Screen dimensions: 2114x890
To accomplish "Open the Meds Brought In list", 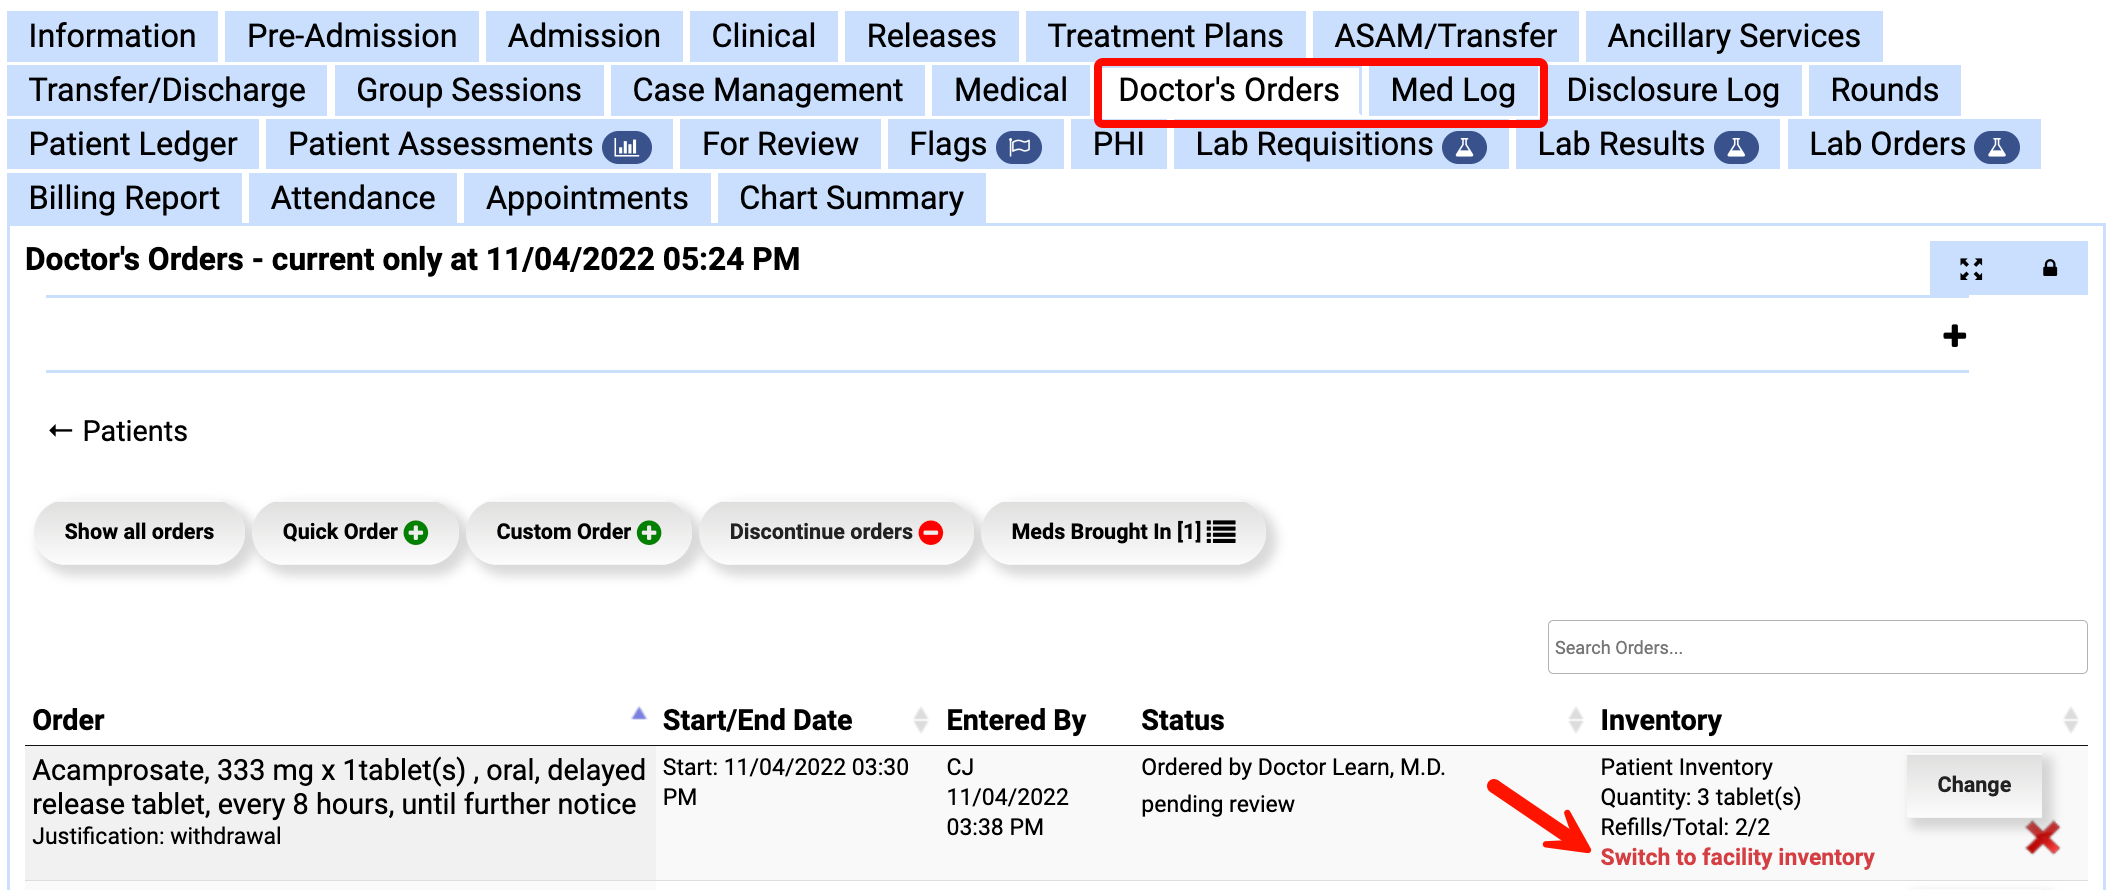I will 1123,532.
